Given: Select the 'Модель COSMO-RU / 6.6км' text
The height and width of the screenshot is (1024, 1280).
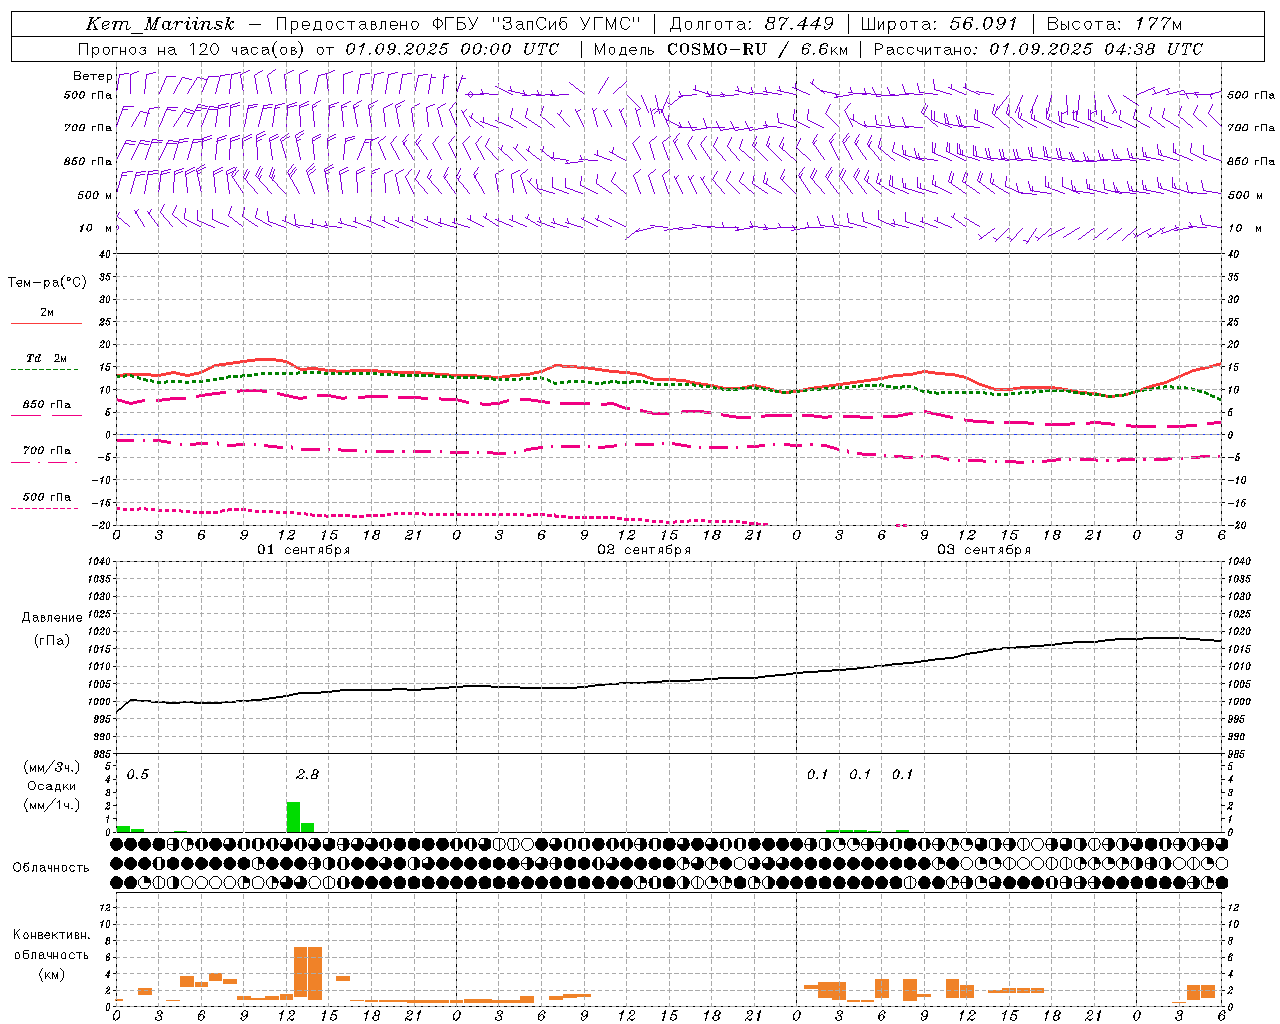Looking at the screenshot, I should 721,49.
